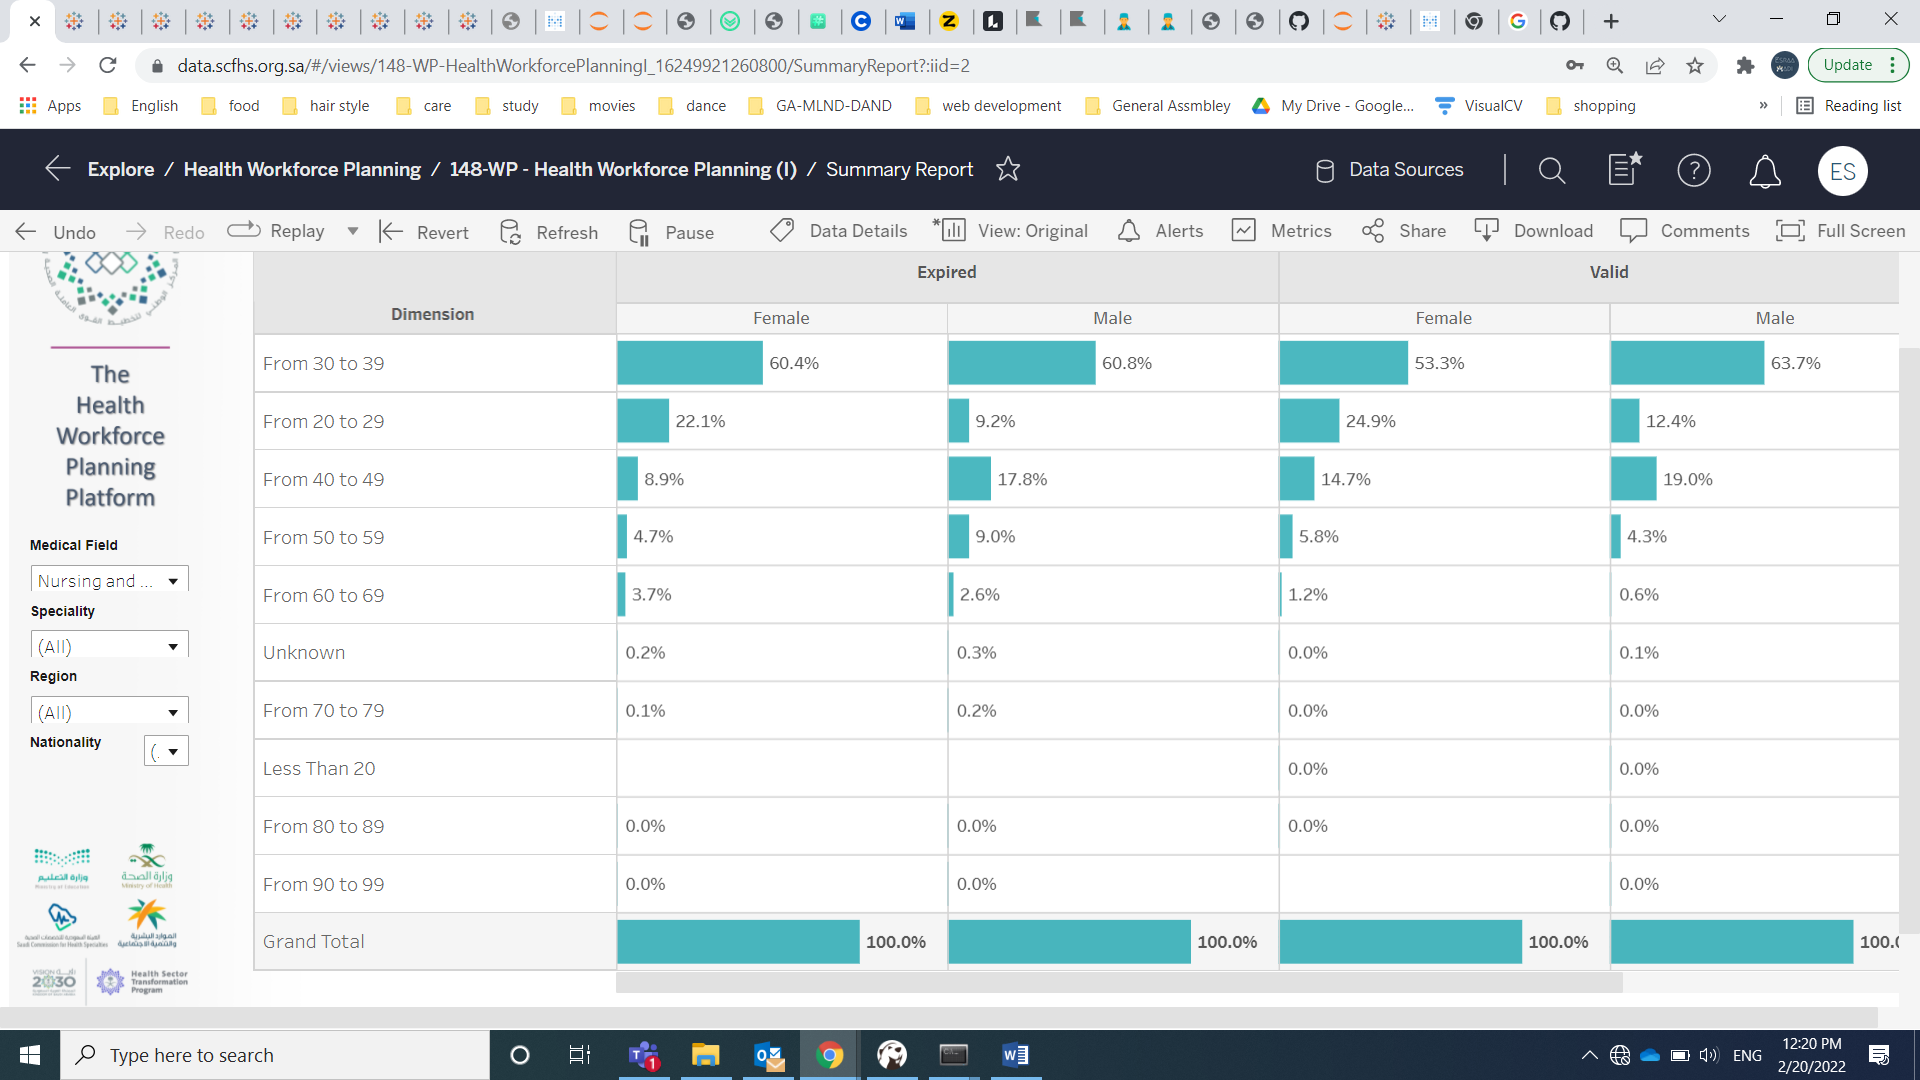Pause data updates in toolbar
Viewport: 1920px width, 1080px height.
pos(671,232)
